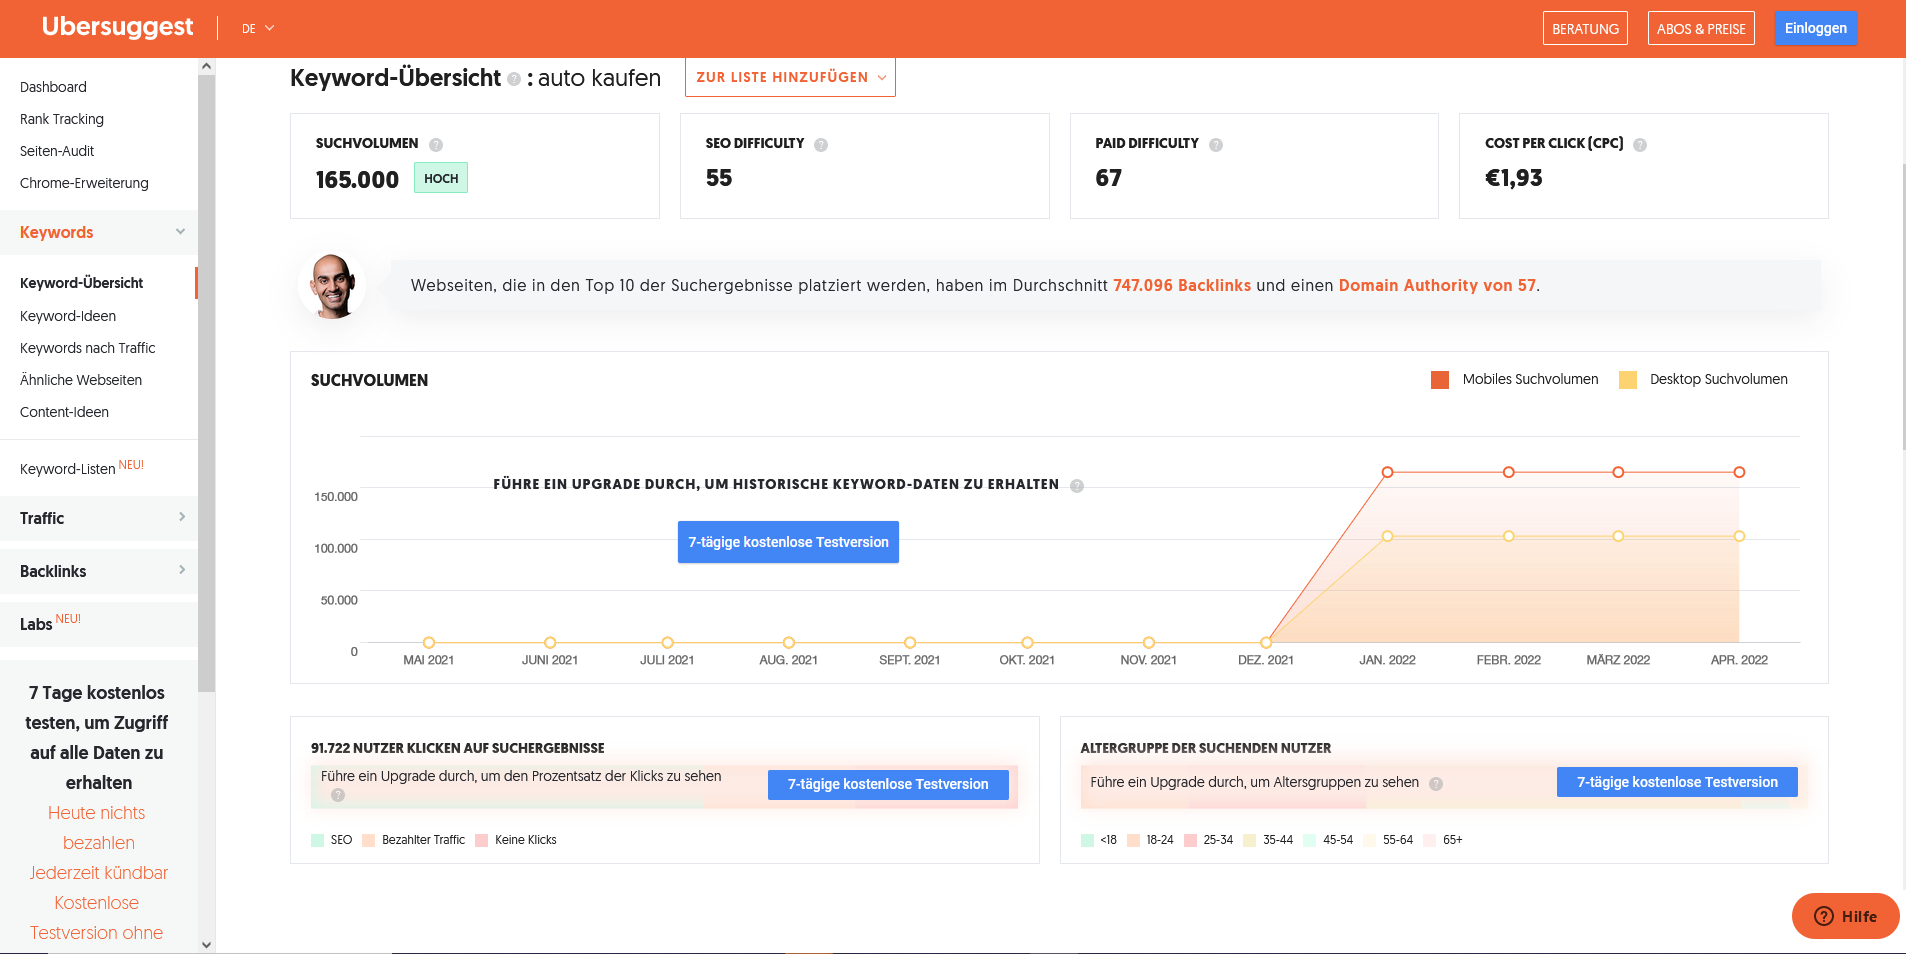Click Jederzeit kündbar promo text
1906x954 pixels.
[98, 873]
